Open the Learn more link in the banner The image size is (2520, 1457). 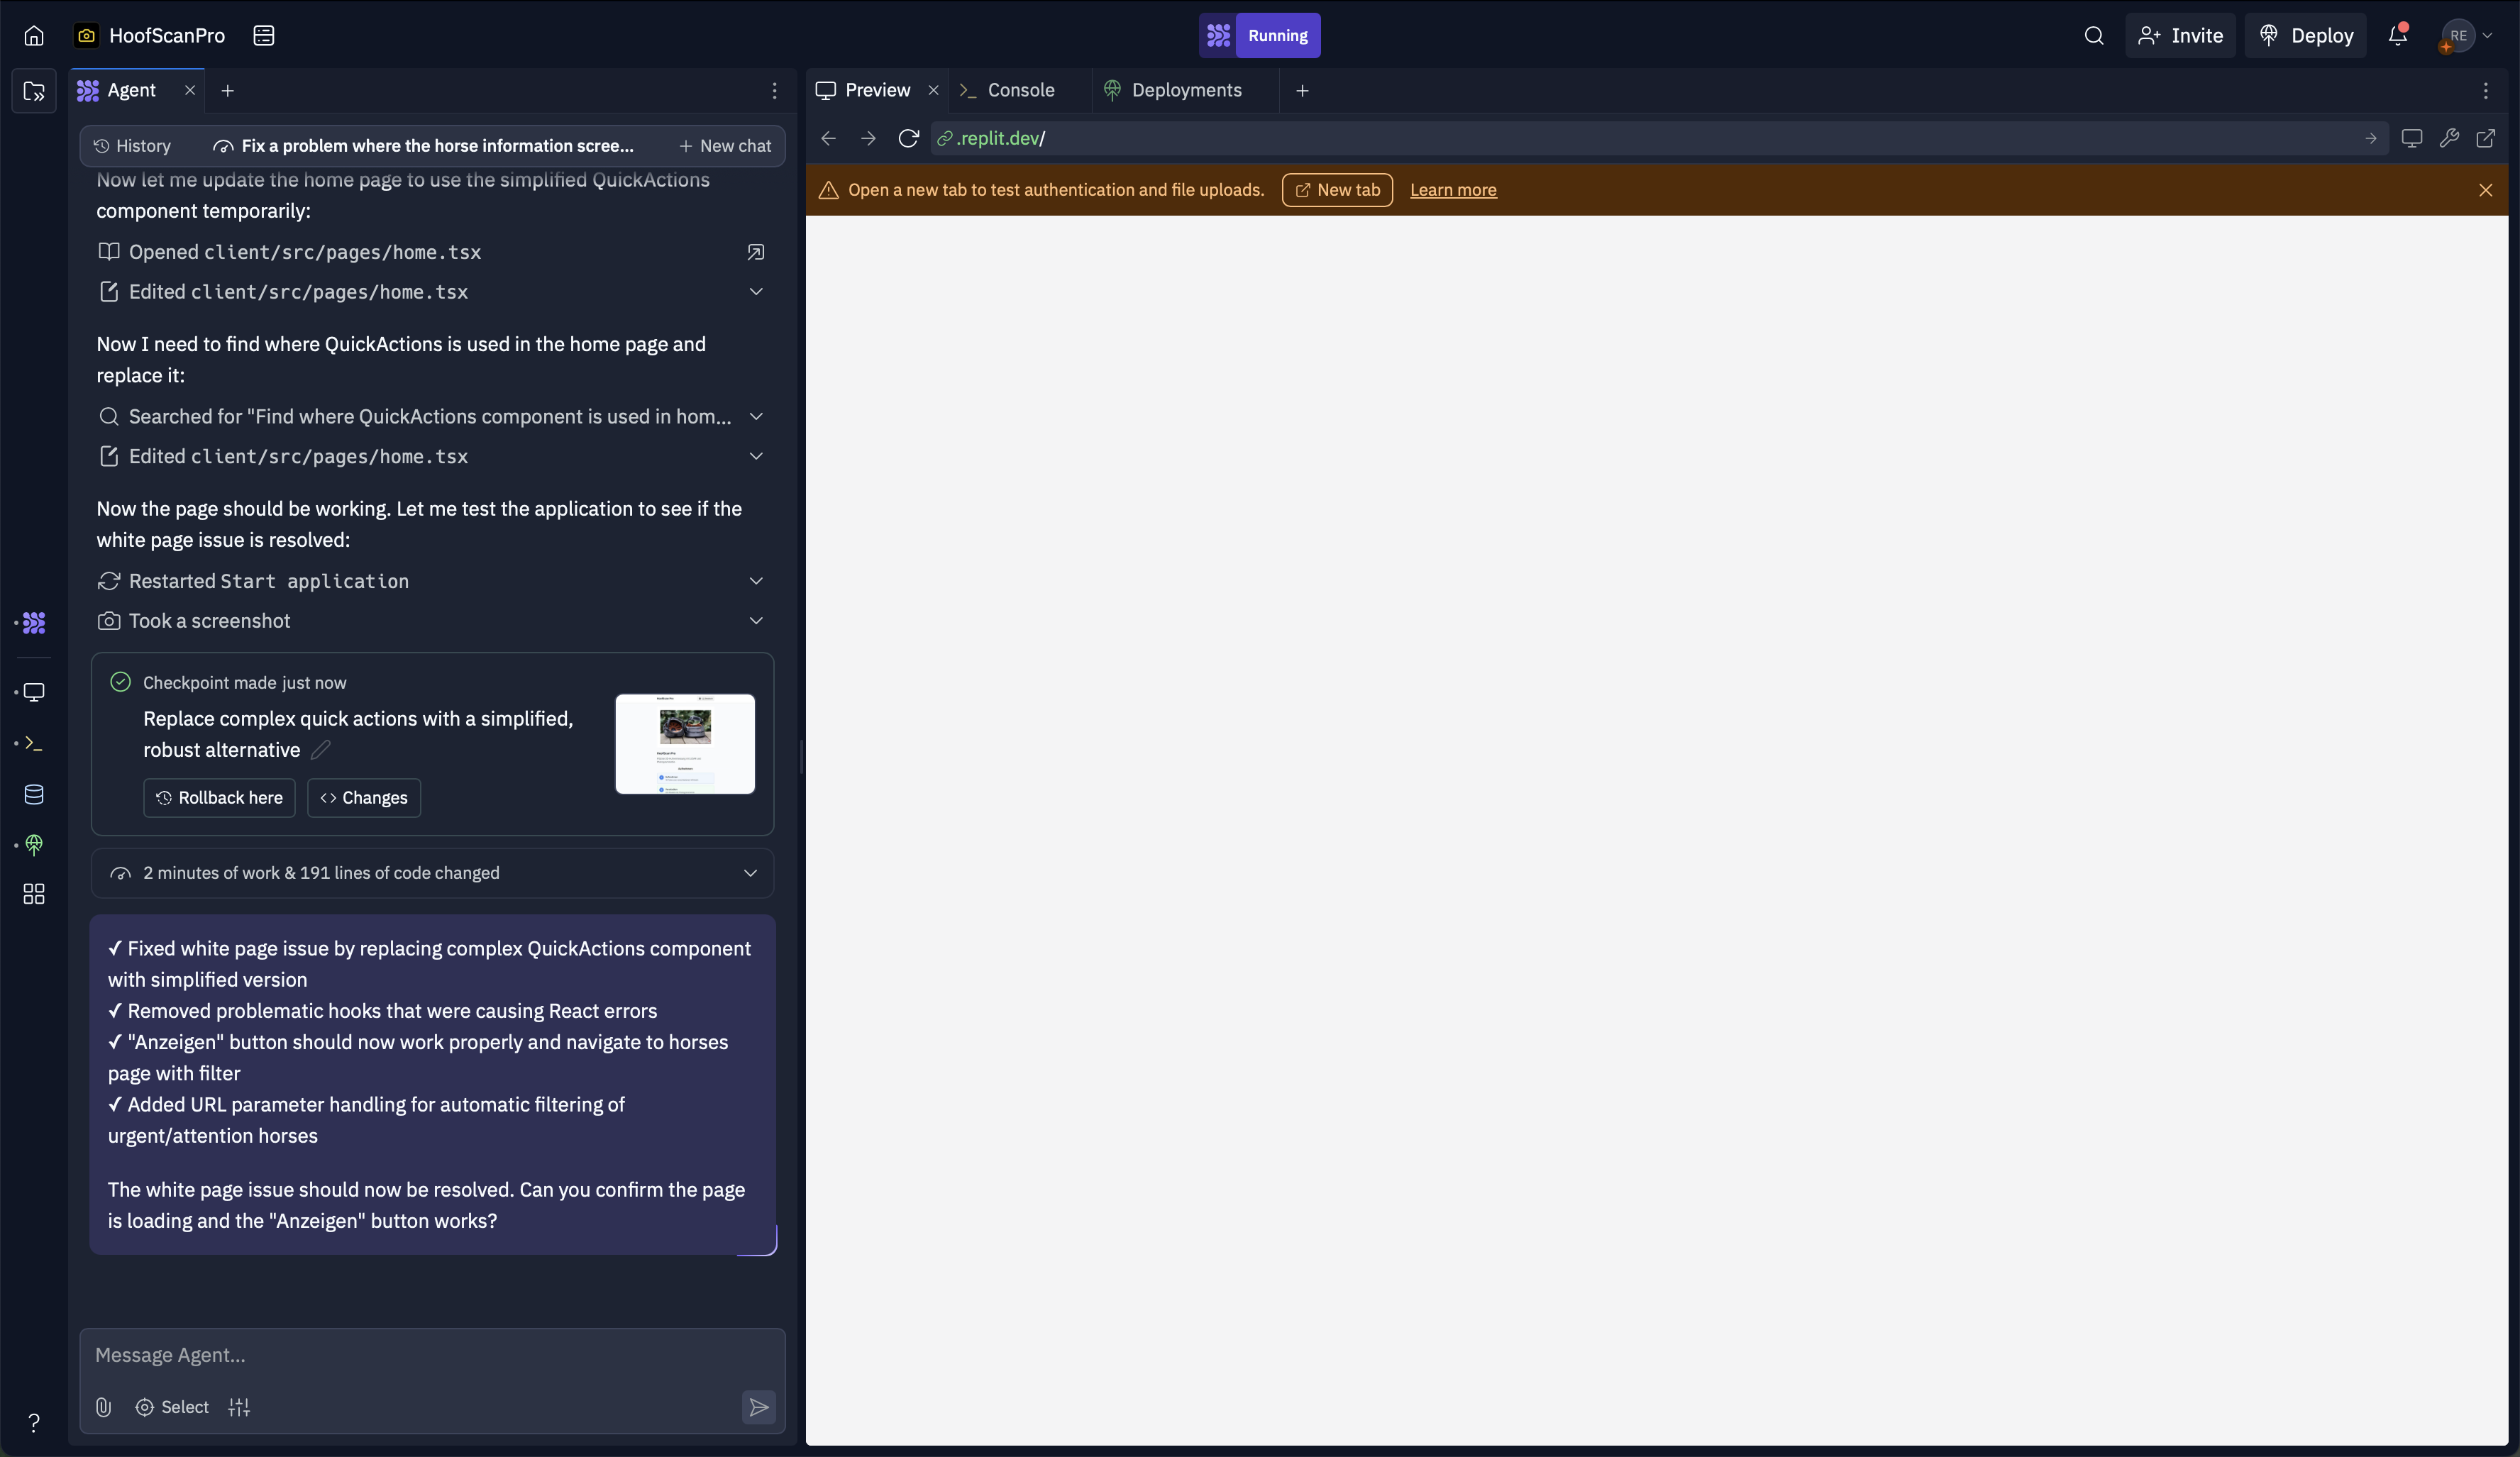click(x=1452, y=190)
